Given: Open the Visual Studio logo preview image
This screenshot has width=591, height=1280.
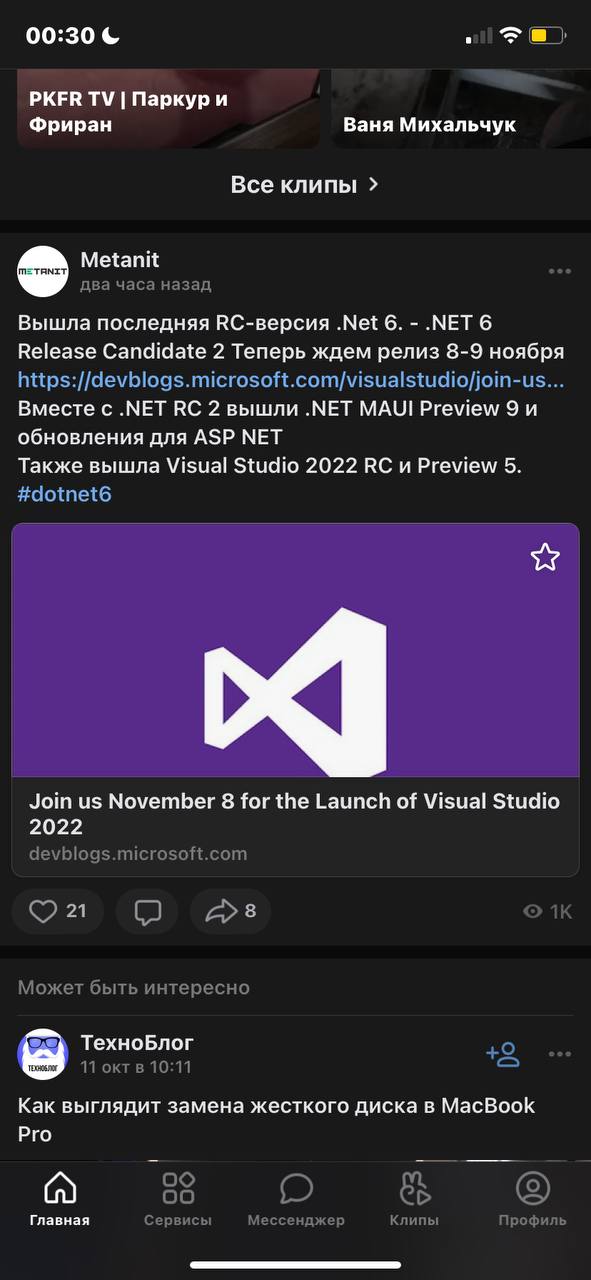Looking at the screenshot, I should (x=295, y=650).
